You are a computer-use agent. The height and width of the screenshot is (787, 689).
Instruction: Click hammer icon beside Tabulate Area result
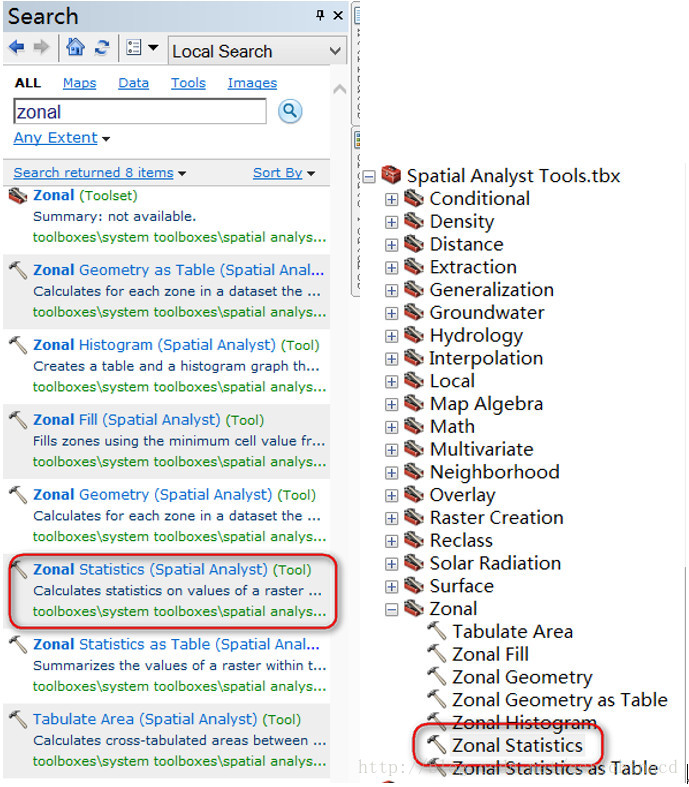click(x=18, y=719)
